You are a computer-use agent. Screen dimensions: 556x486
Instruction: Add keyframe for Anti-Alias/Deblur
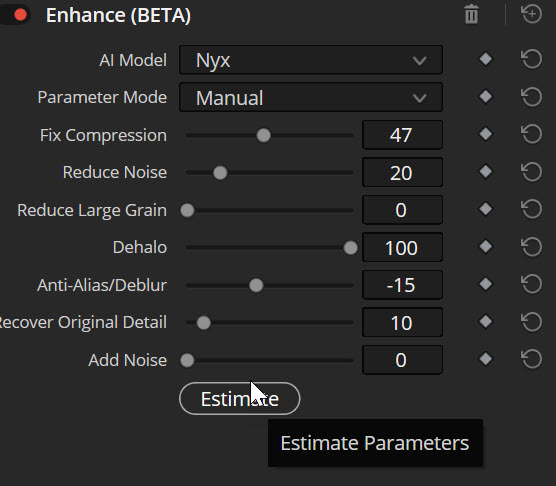point(485,284)
